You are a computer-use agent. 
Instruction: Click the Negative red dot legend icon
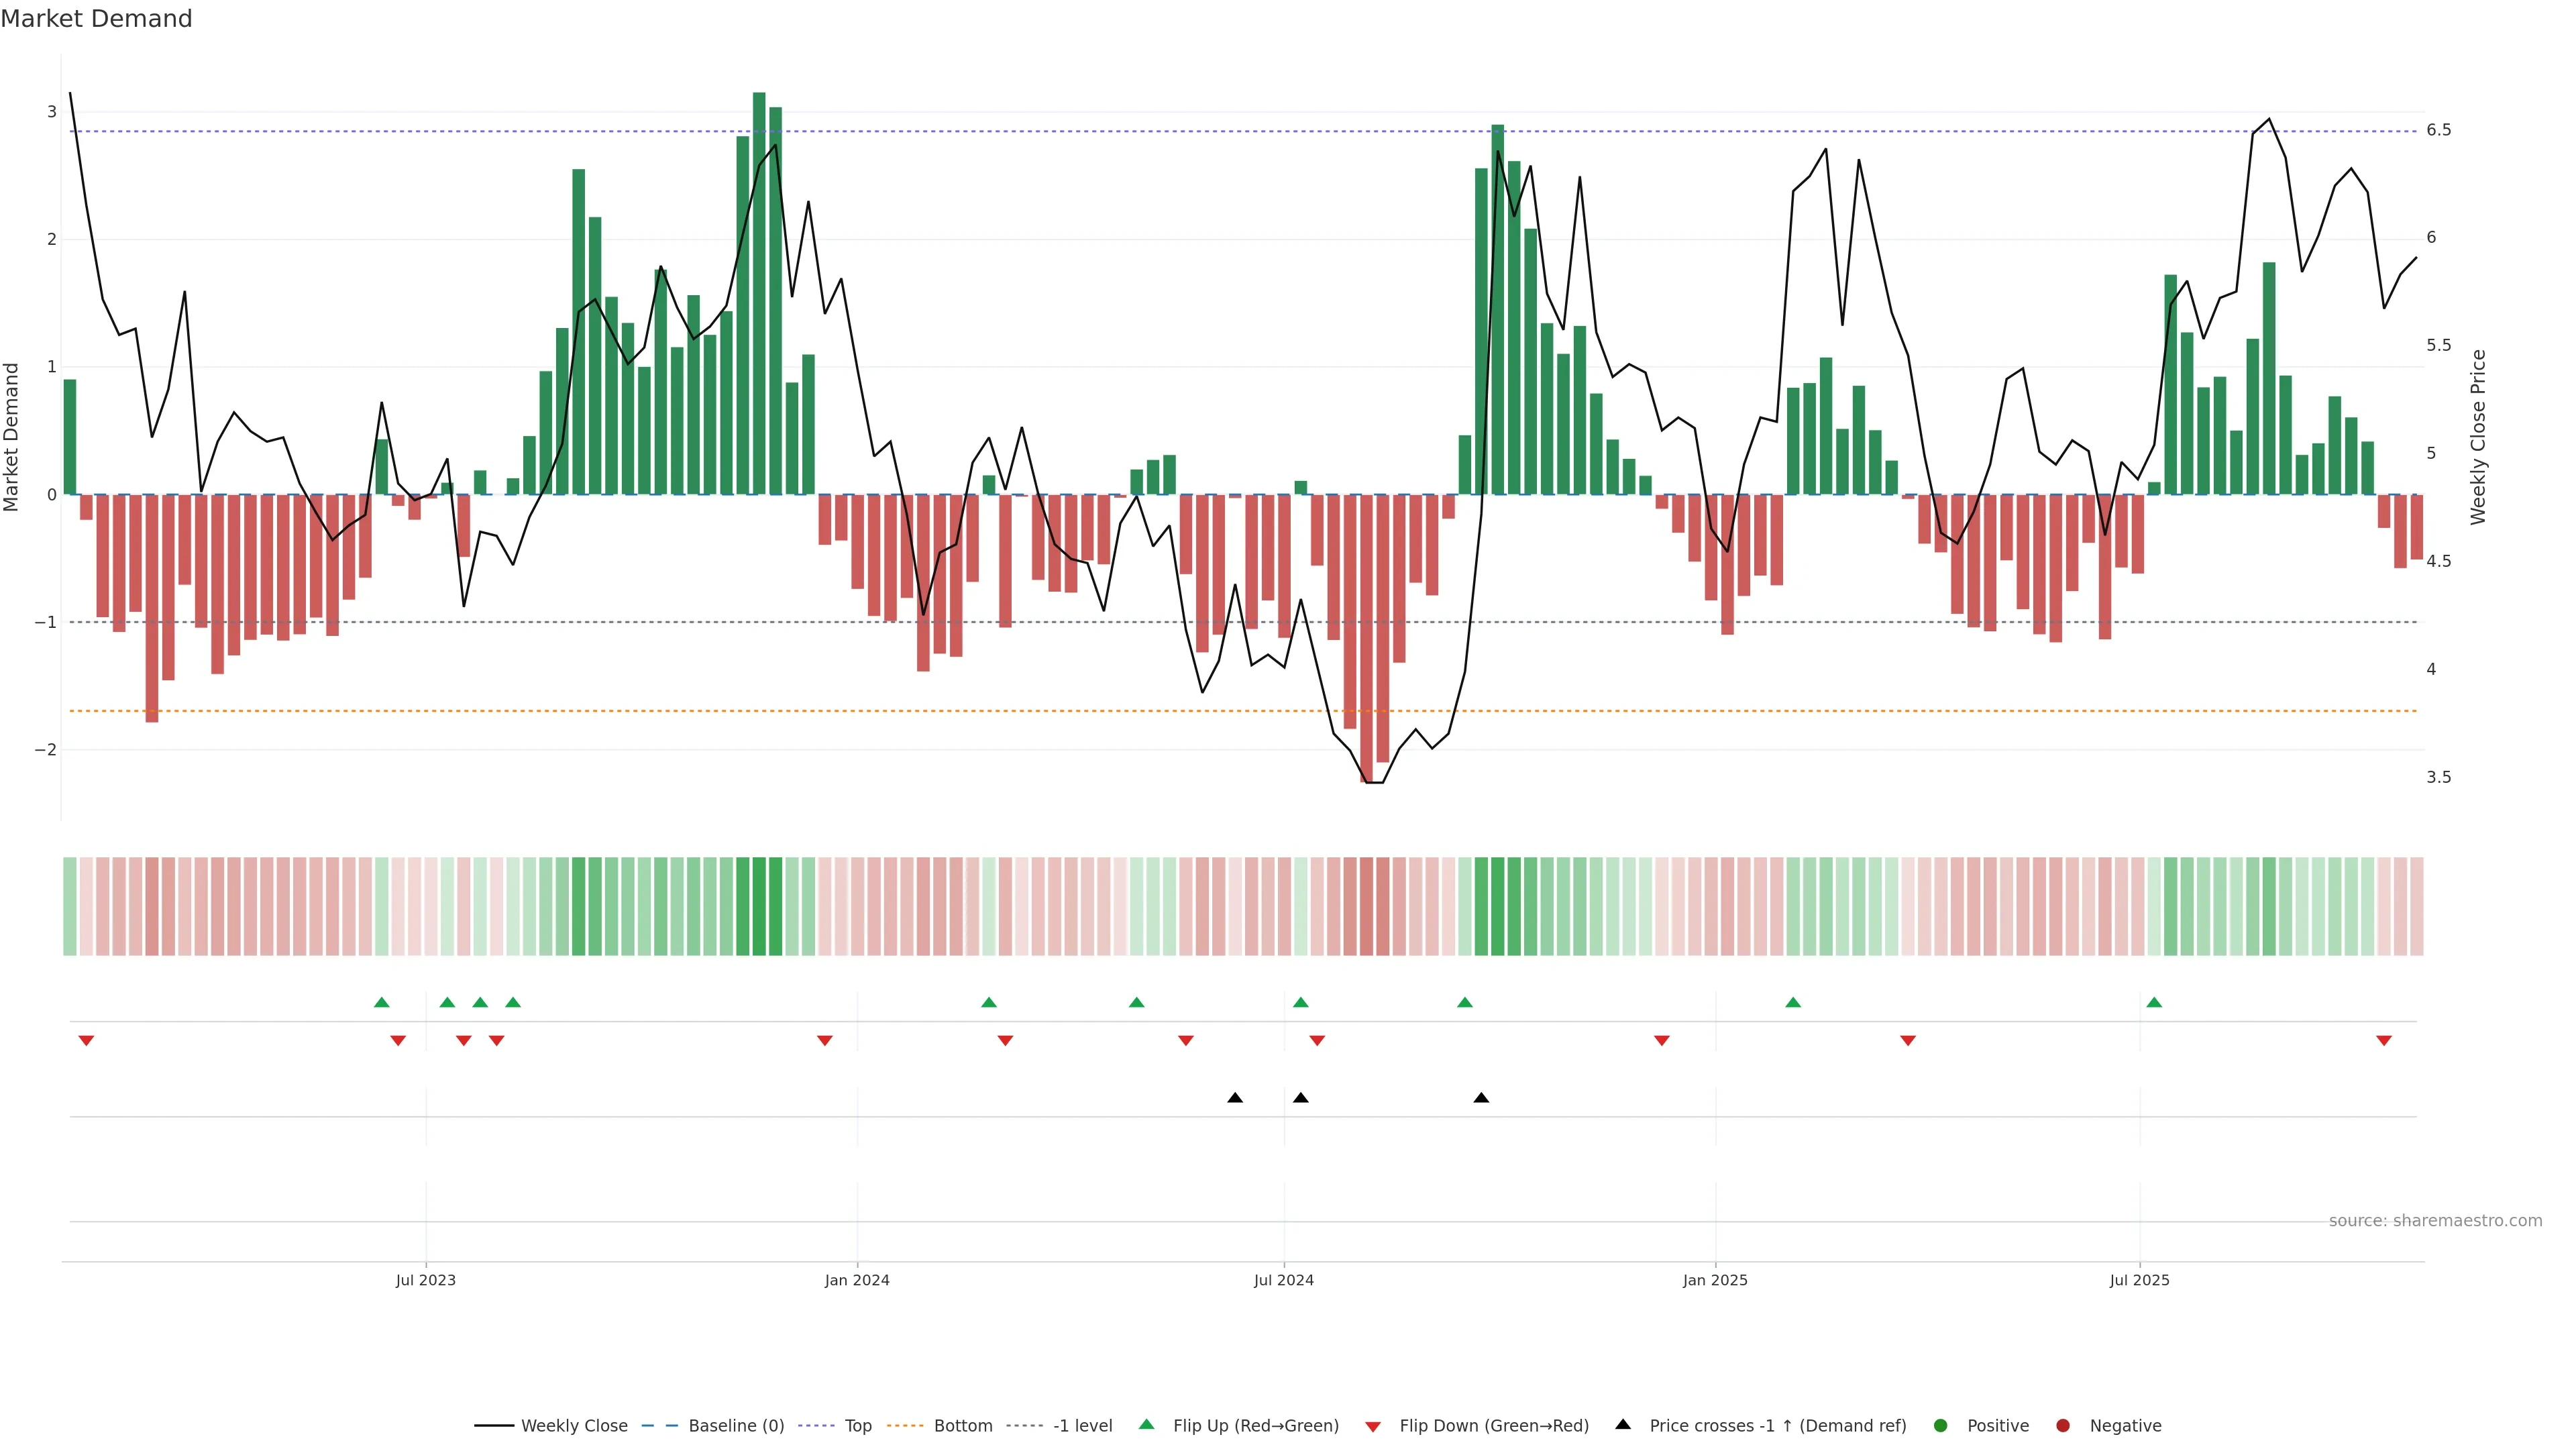click(2063, 1426)
